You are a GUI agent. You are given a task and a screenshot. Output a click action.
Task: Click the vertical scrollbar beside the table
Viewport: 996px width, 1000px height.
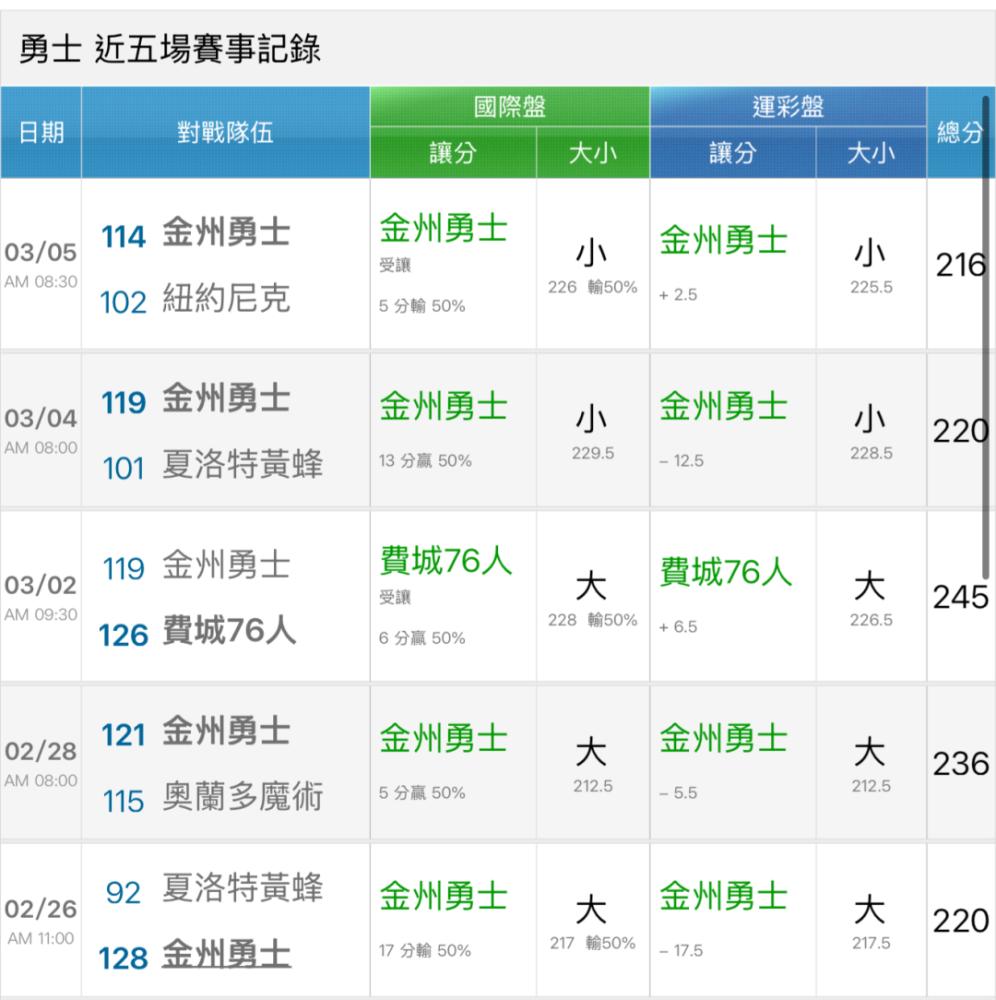pyautogui.click(x=986, y=338)
